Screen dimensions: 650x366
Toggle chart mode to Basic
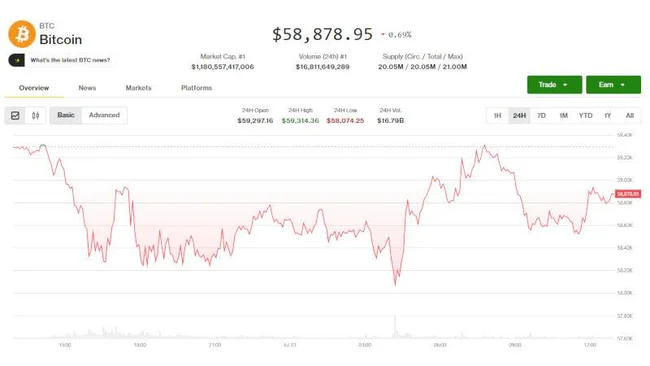coord(66,115)
